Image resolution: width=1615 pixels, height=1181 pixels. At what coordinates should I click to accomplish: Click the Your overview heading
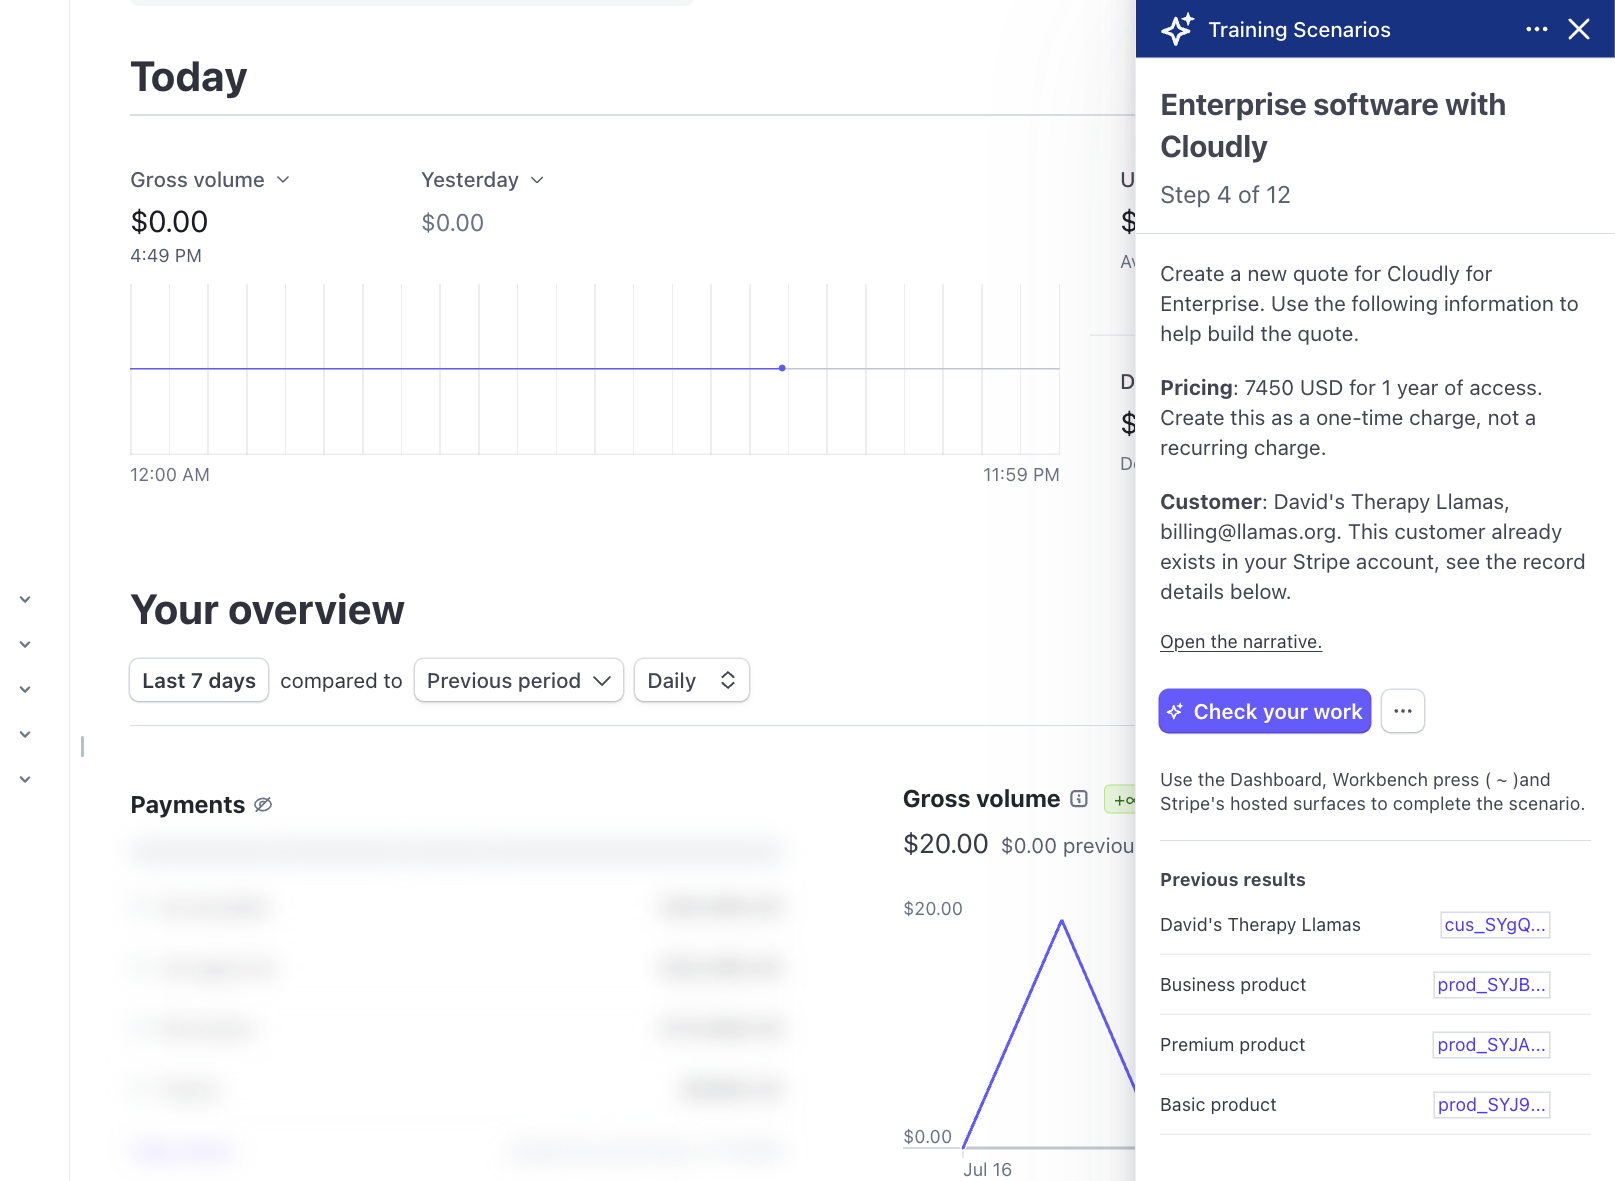[267, 610]
